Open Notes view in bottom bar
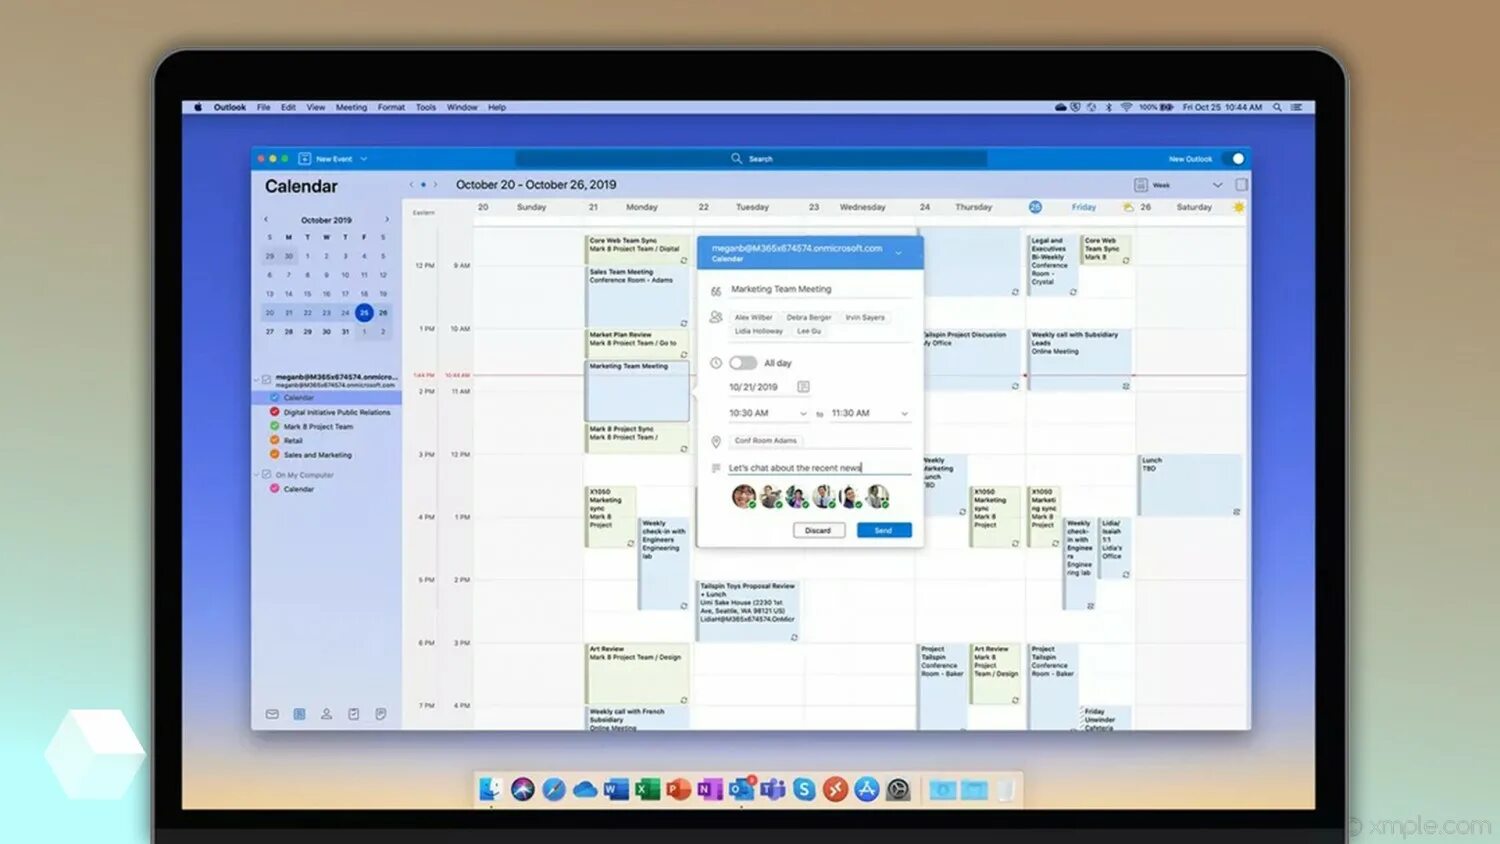The width and height of the screenshot is (1500, 844). [381, 714]
